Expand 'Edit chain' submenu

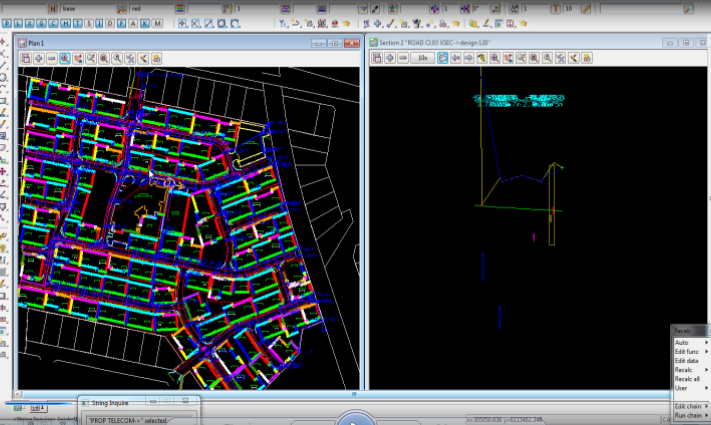pos(691,406)
